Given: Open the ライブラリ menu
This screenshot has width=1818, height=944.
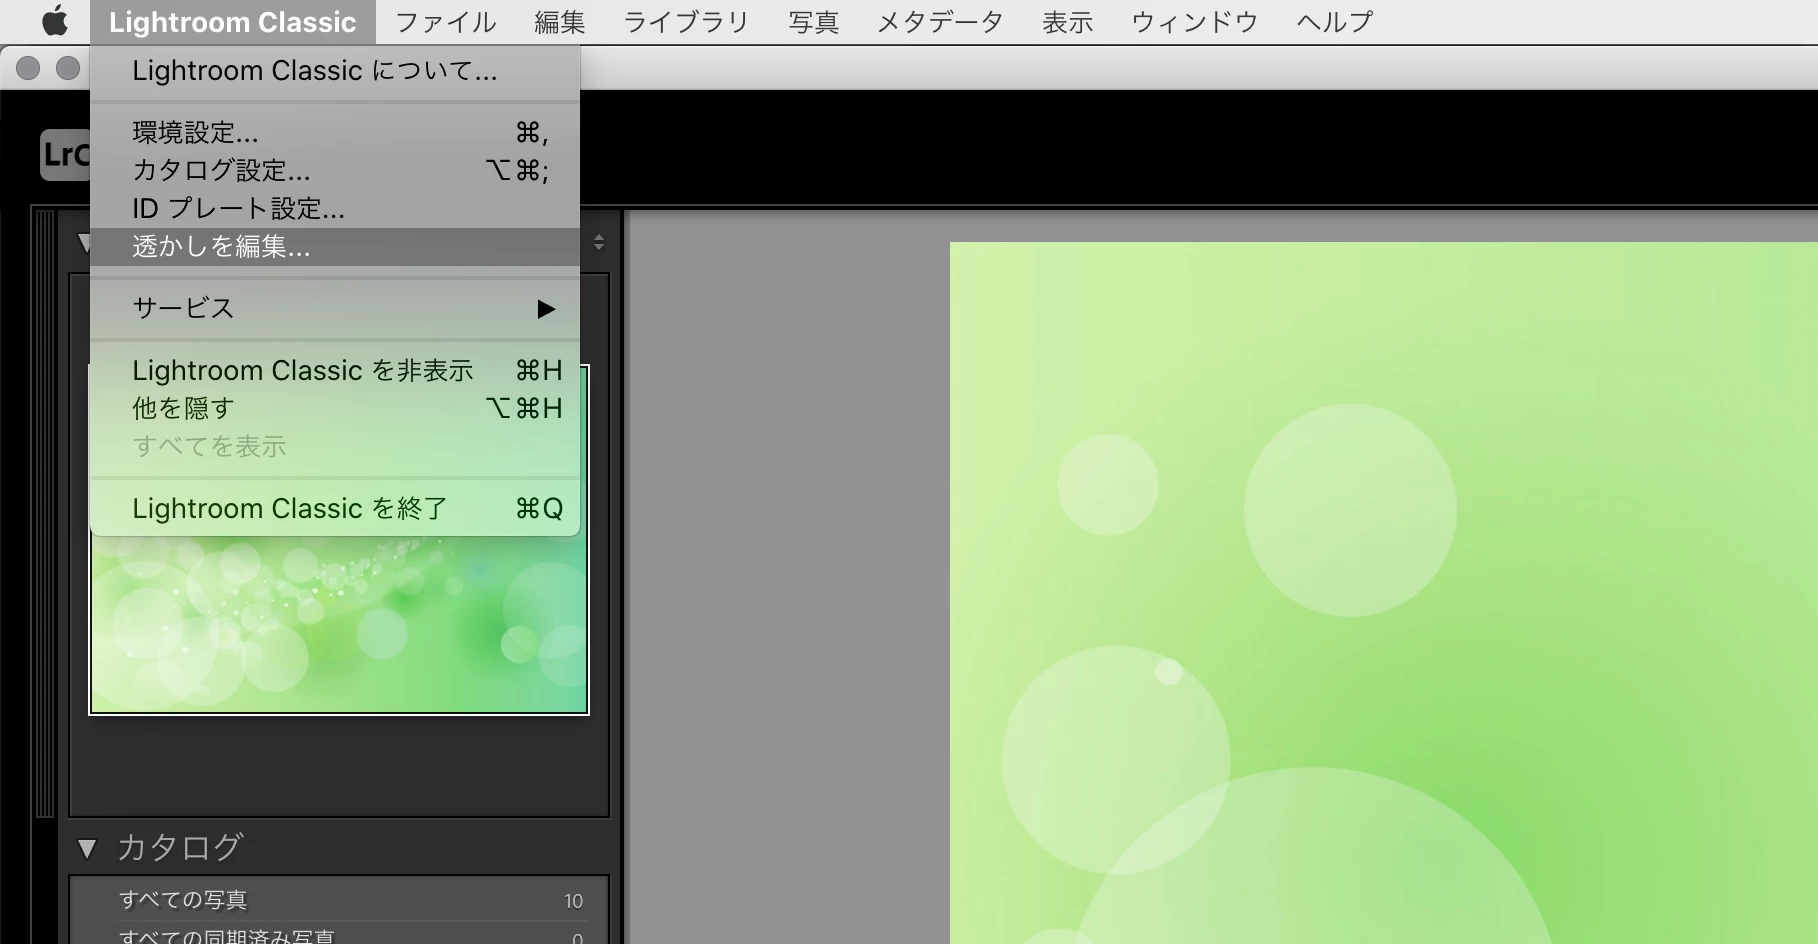Looking at the screenshot, I should pos(686,22).
